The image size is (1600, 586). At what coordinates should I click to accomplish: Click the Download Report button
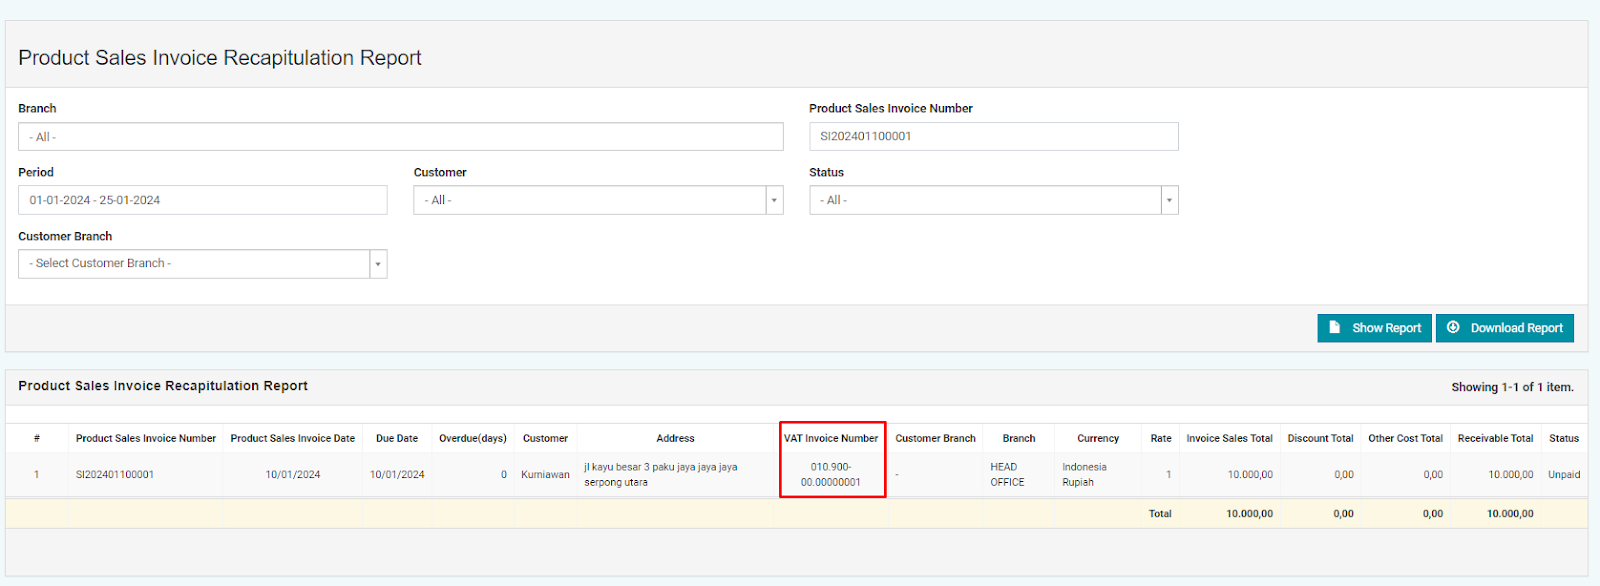[x=1505, y=328]
